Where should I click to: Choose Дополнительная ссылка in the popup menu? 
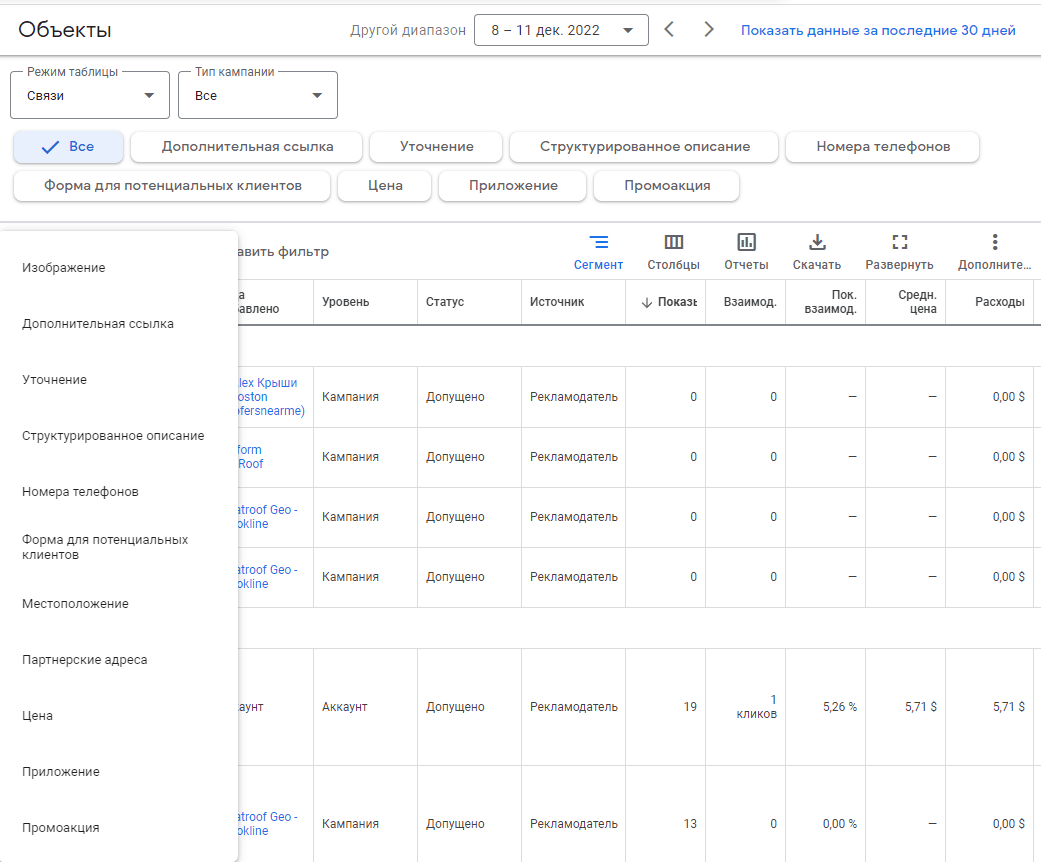click(119, 323)
